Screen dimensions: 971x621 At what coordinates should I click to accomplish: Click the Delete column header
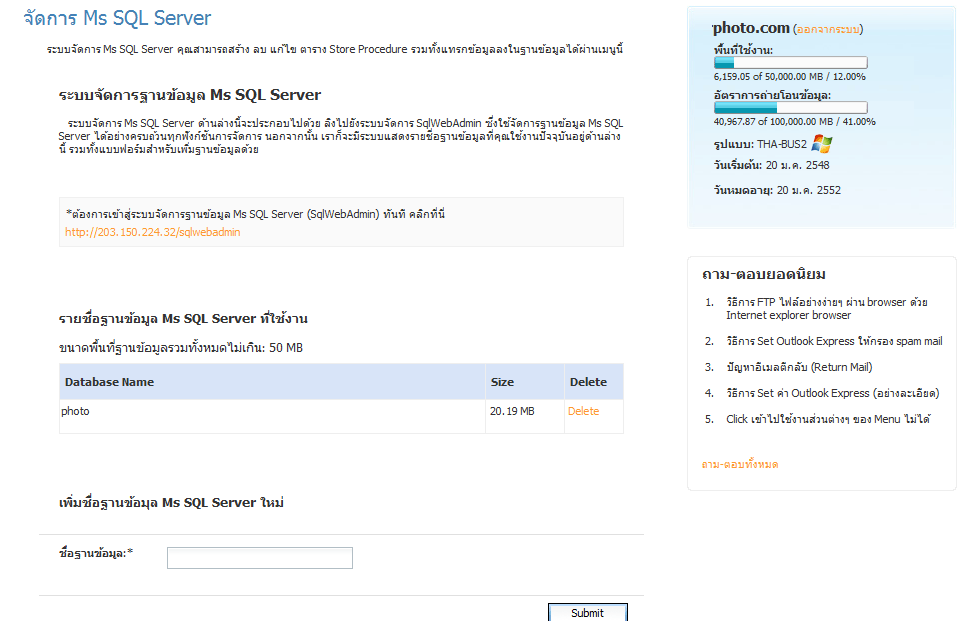click(588, 382)
